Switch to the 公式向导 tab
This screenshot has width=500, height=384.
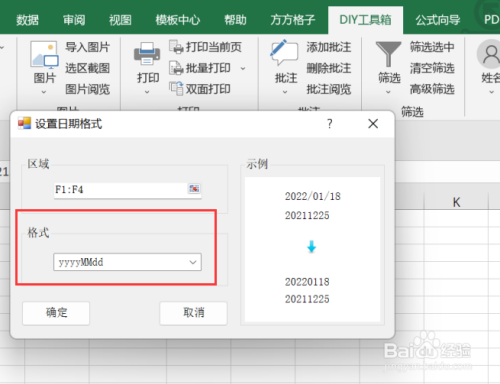438,20
